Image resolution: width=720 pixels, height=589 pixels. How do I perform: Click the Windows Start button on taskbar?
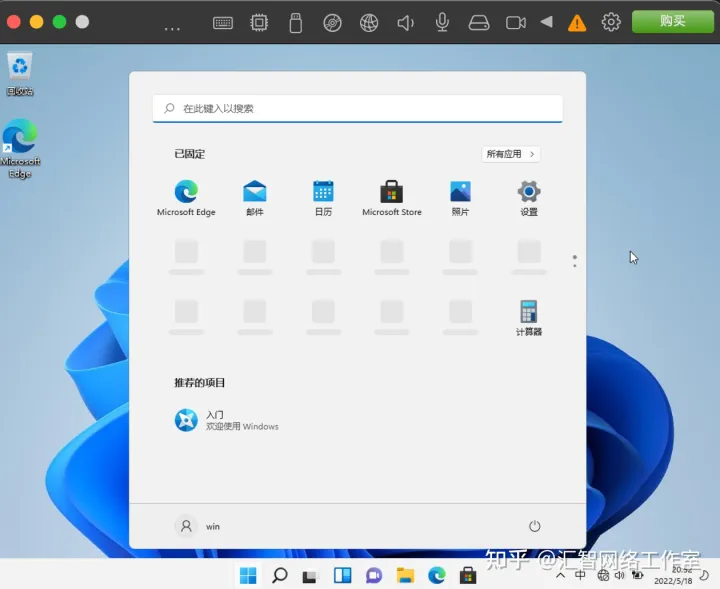point(248,575)
